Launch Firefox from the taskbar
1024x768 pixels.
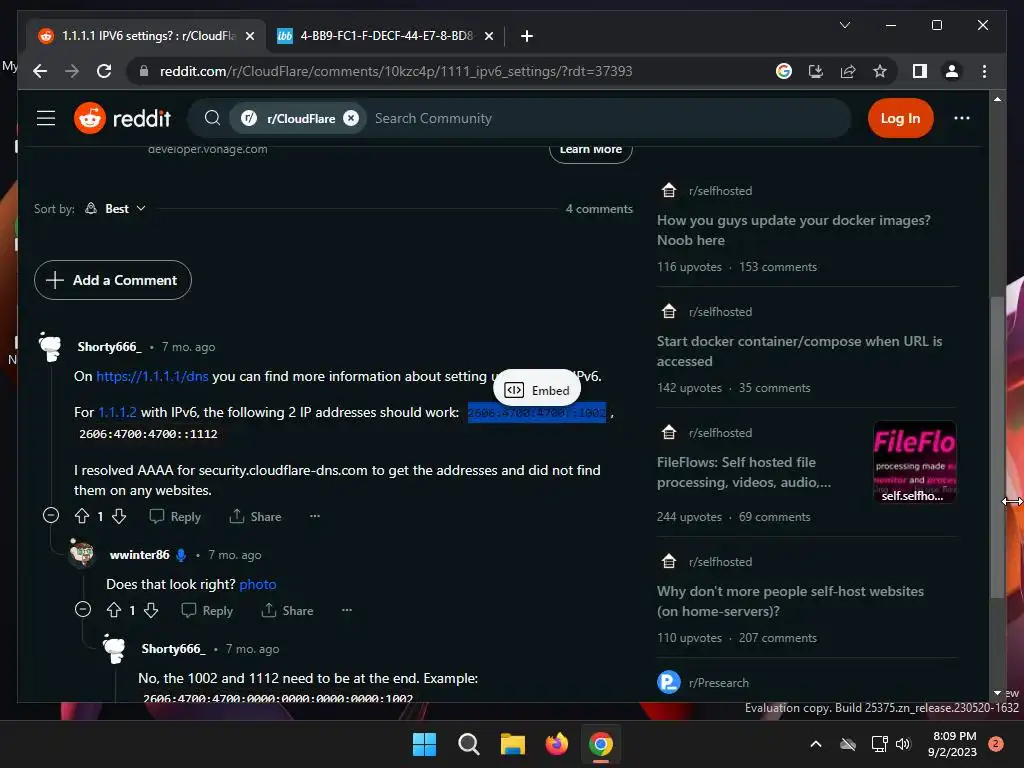pos(556,744)
